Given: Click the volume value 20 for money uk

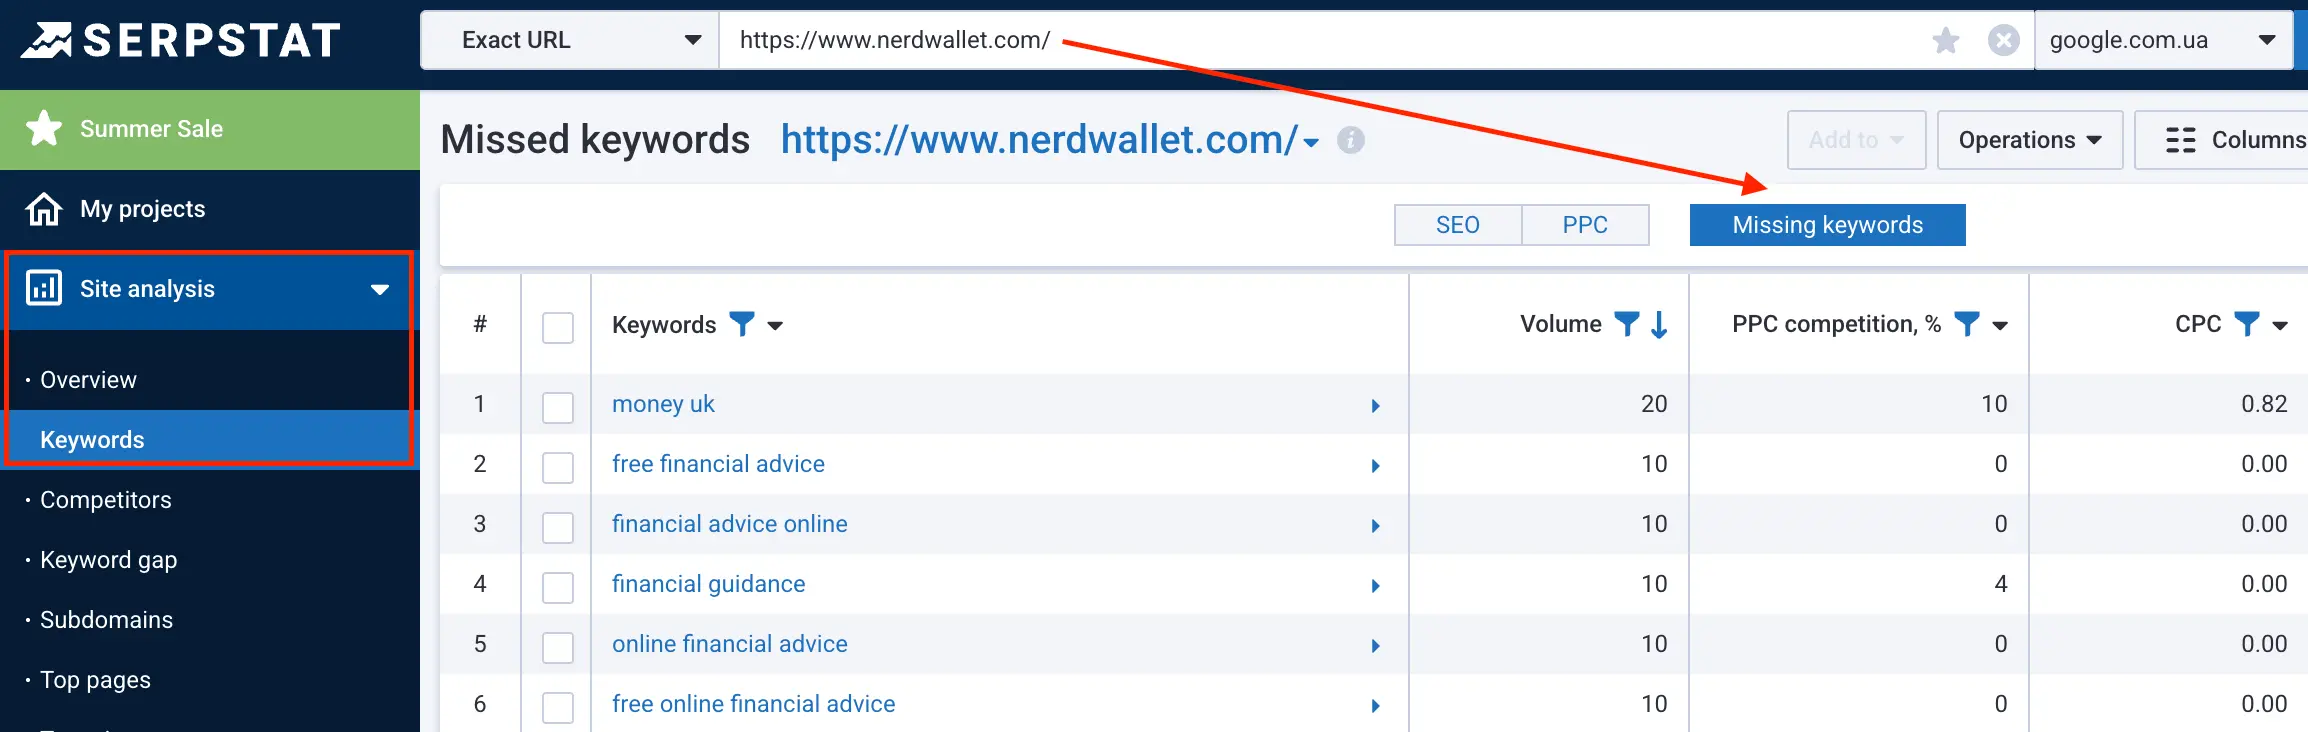Looking at the screenshot, I should pos(1654,404).
